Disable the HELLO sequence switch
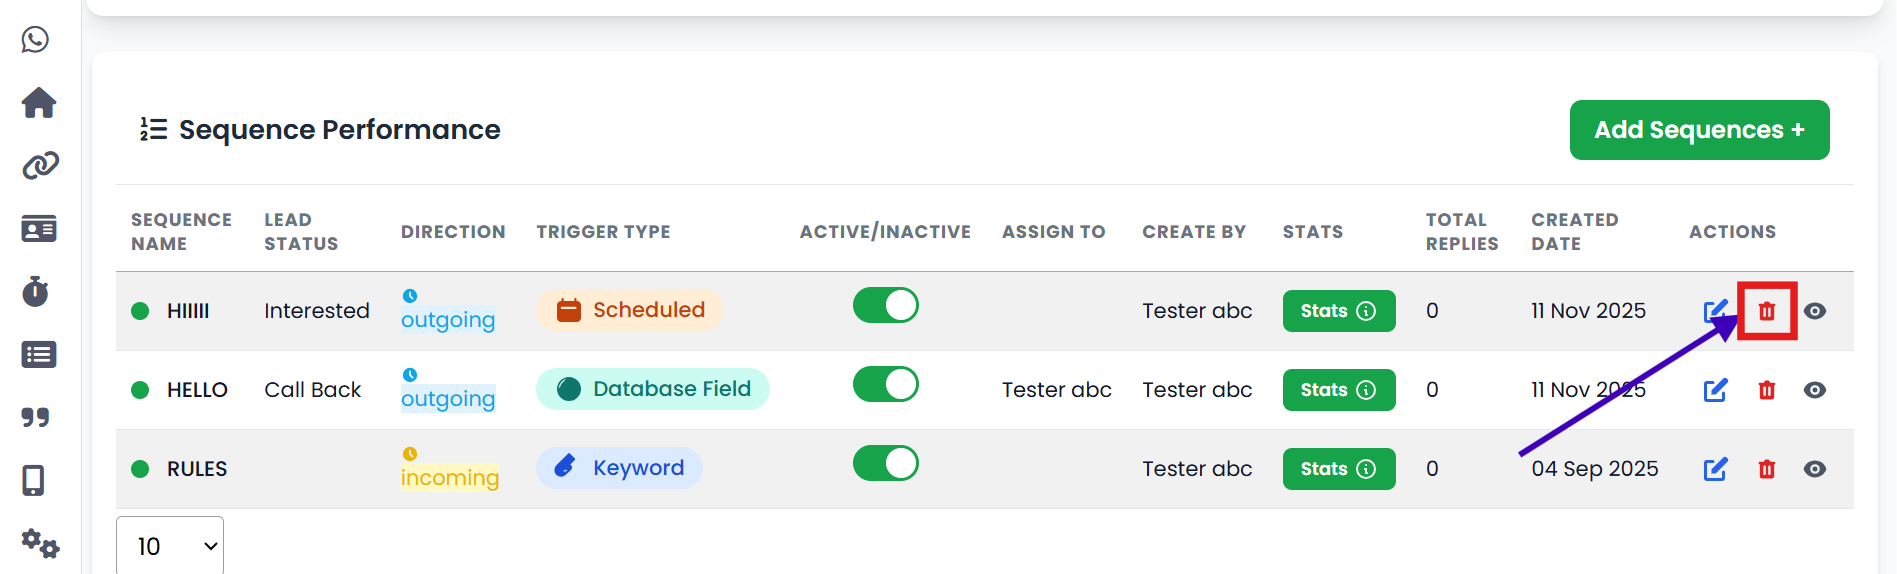Viewport: 1897px width, 574px height. click(x=885, y=384)
